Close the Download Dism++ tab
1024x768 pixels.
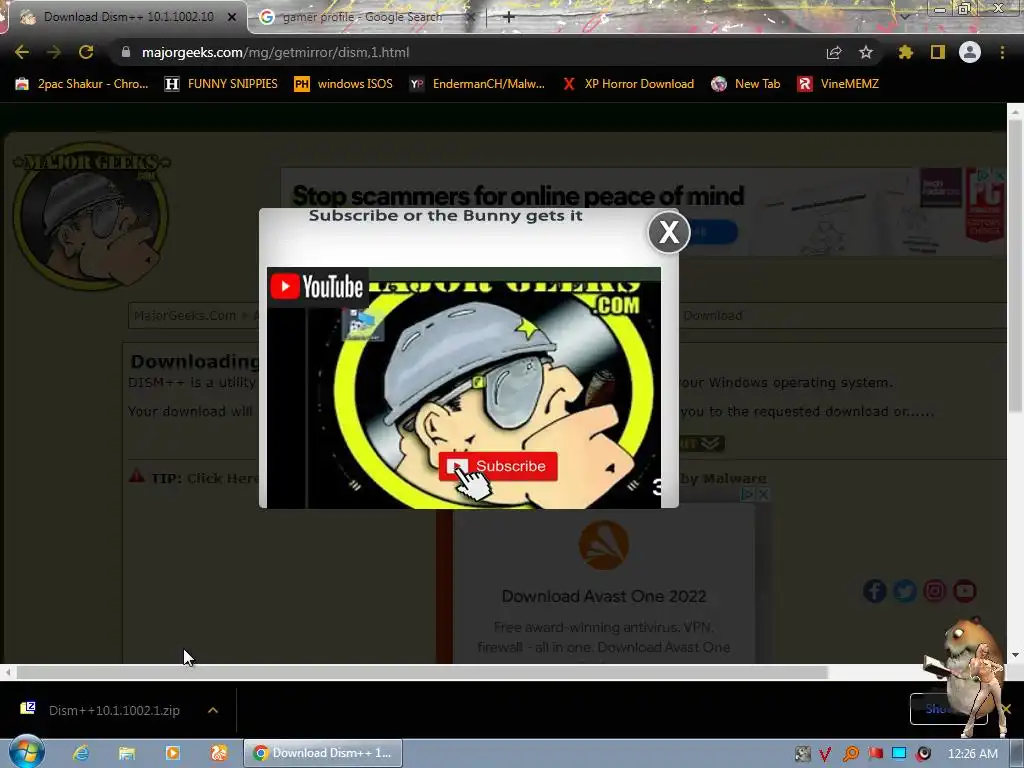(231, 17)
